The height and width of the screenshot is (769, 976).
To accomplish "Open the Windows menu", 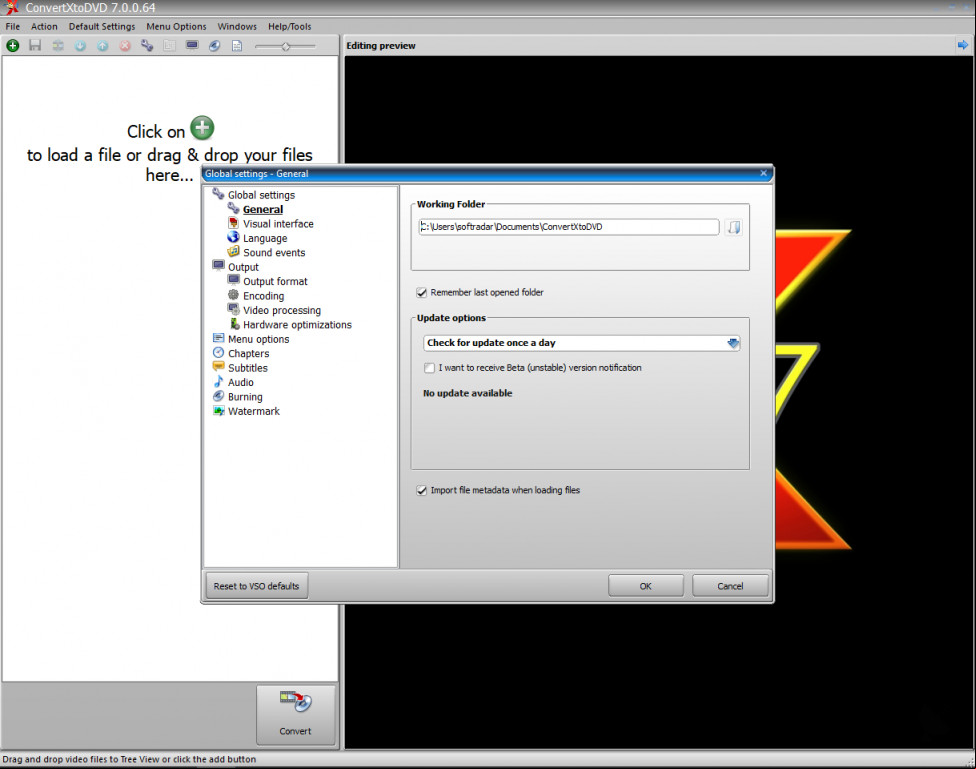I will [237, 26].
